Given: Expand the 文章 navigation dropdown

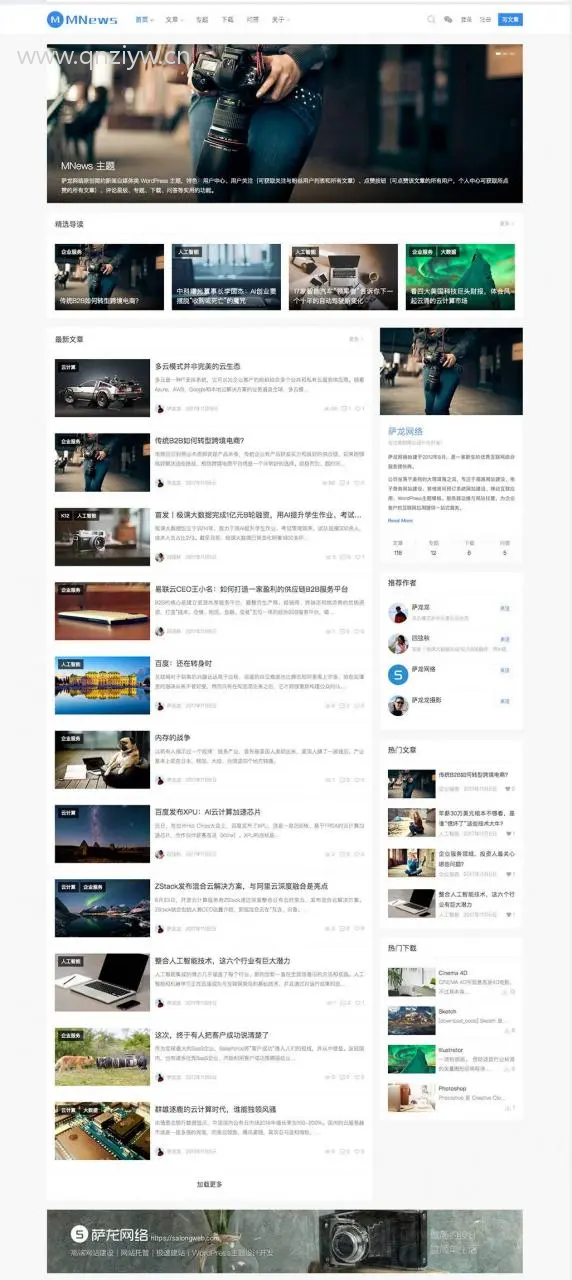Looking at the screenshot, I should 174,19.
